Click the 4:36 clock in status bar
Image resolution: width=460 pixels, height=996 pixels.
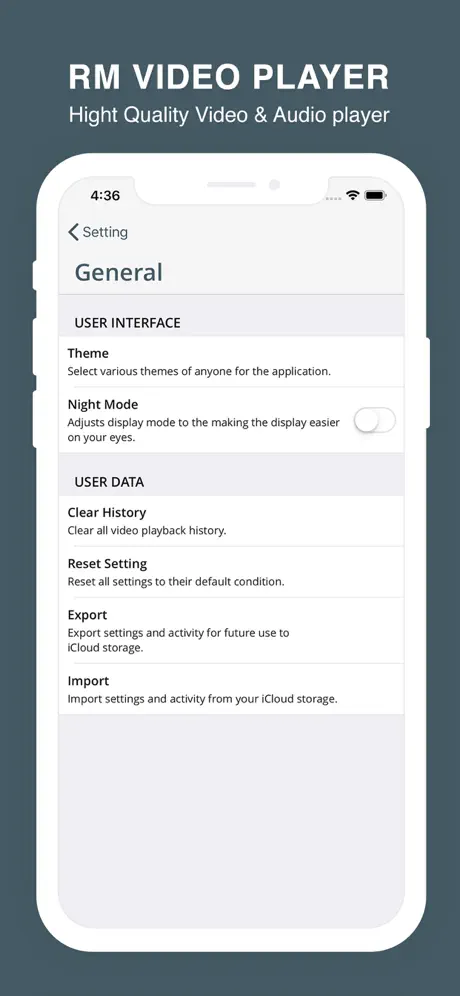(x=105, y=196)
